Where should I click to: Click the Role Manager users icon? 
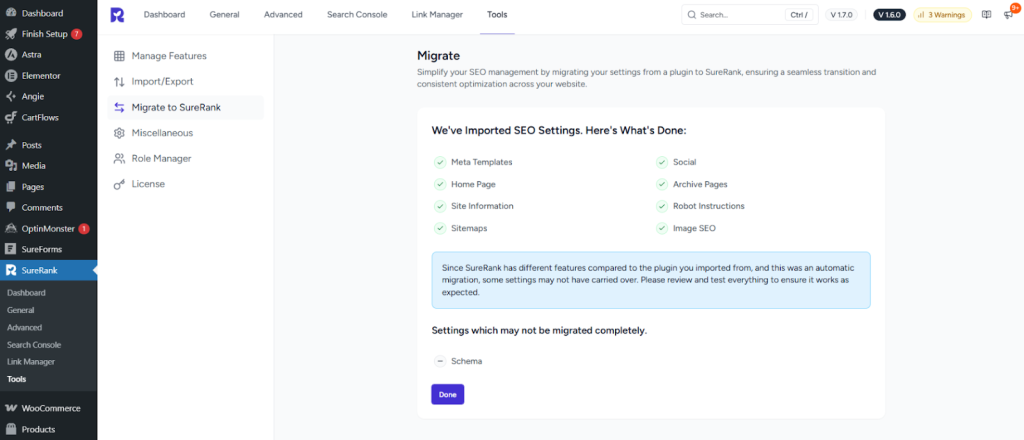[x=120, y=159]
